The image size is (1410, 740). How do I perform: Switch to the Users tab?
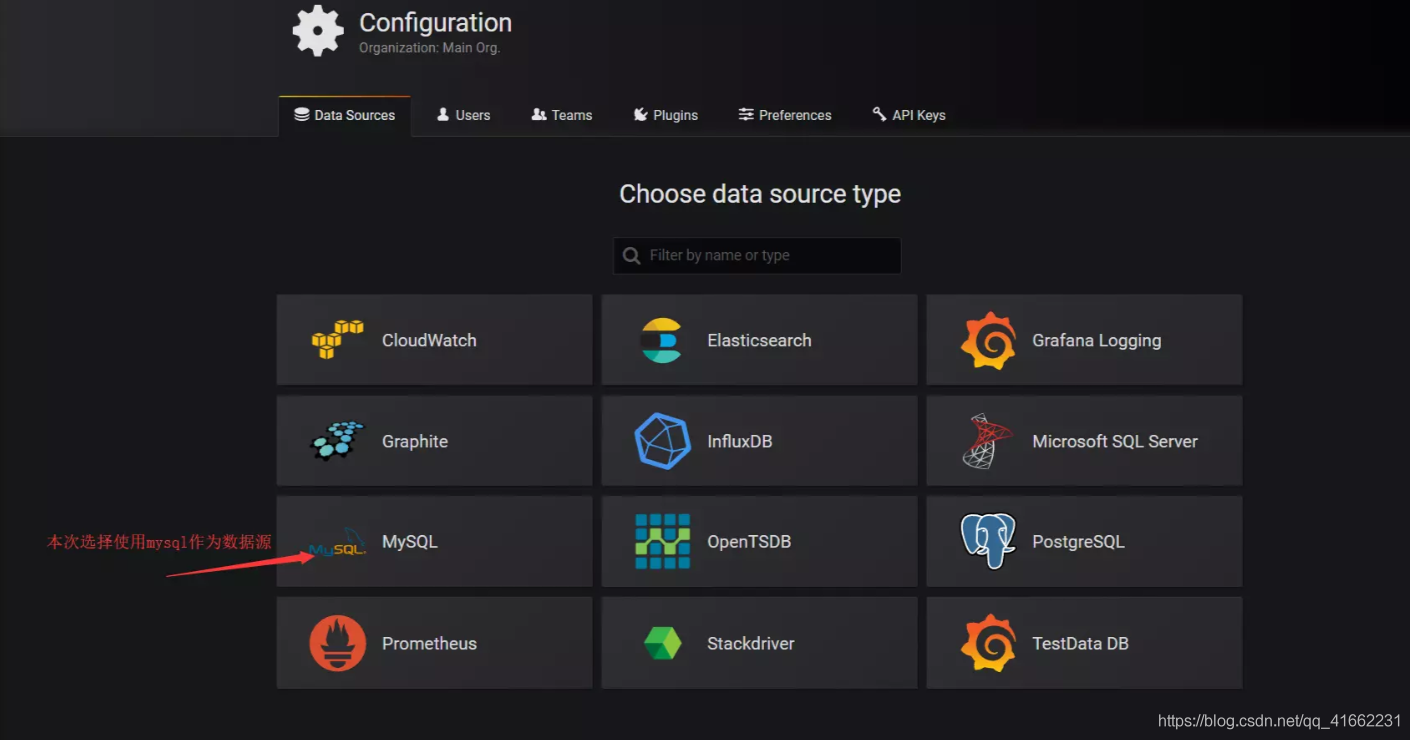click(463, 116)
